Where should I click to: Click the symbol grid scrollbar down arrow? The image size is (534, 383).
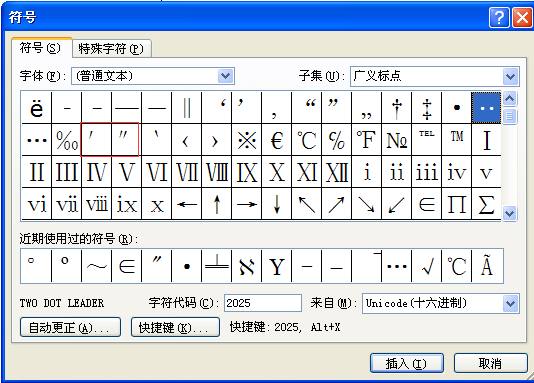click(x=510, y=213)
